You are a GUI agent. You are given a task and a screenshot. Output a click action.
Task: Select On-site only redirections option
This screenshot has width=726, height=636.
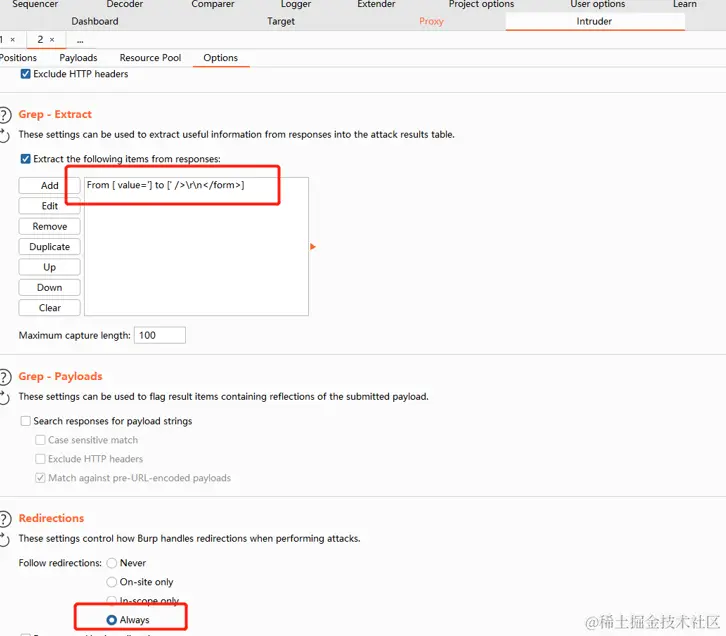tap(112, 582)
